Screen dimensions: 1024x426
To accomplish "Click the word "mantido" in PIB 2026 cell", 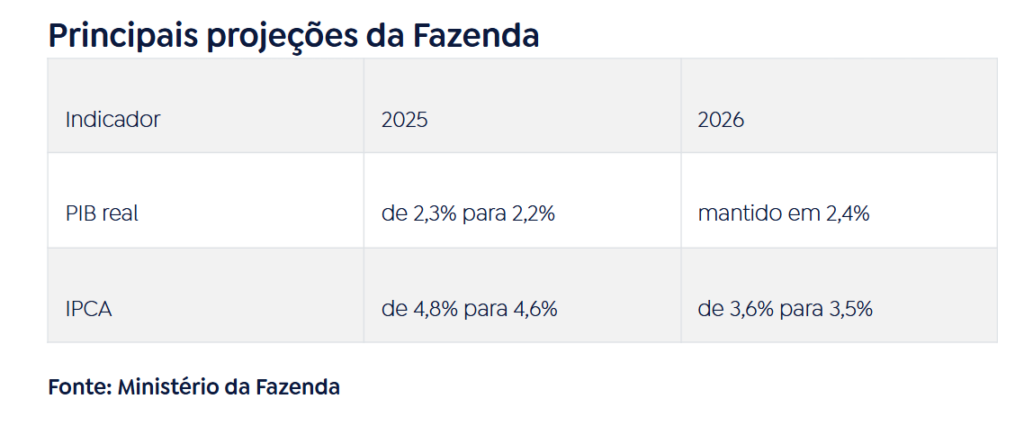I will coord(734,214).
